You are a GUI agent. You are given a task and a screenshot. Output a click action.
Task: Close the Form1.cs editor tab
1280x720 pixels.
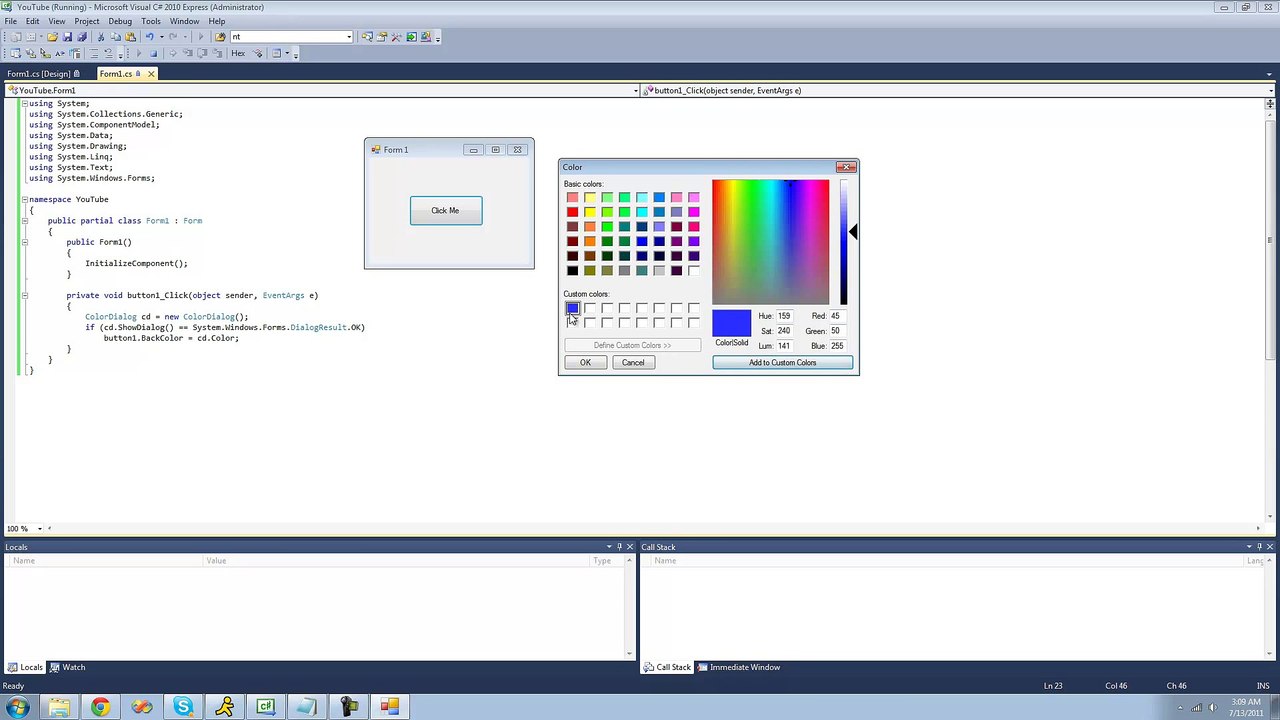click(x=151, y=74)
